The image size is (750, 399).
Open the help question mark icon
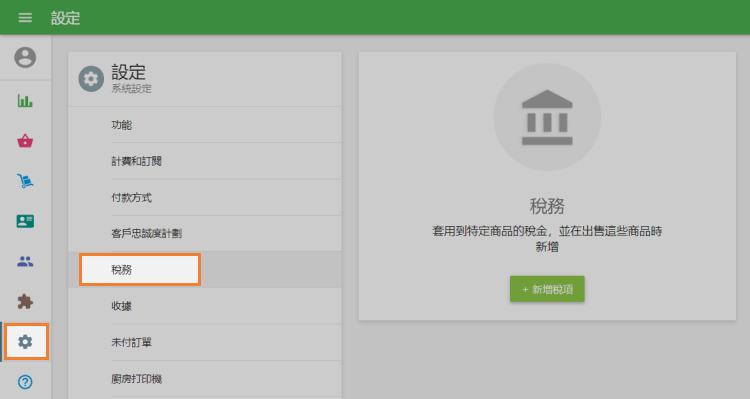pos(25,382)
